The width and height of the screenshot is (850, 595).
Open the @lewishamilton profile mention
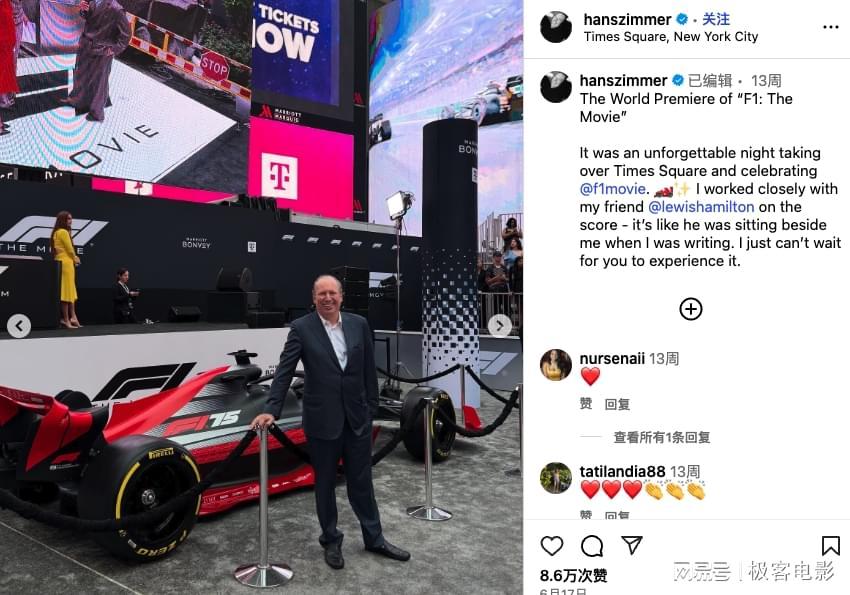(701, 206)
